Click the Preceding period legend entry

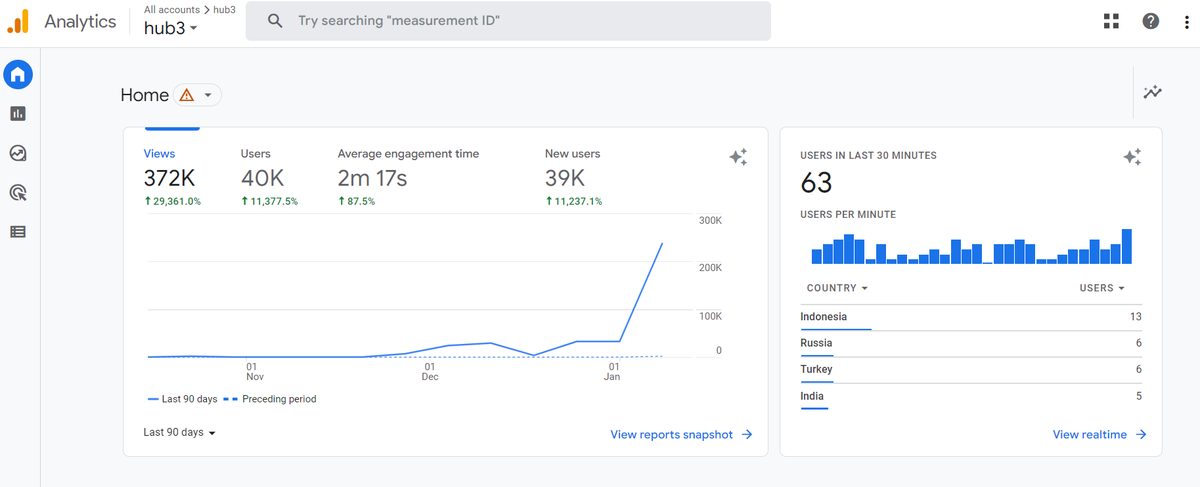tap(269, 399)
